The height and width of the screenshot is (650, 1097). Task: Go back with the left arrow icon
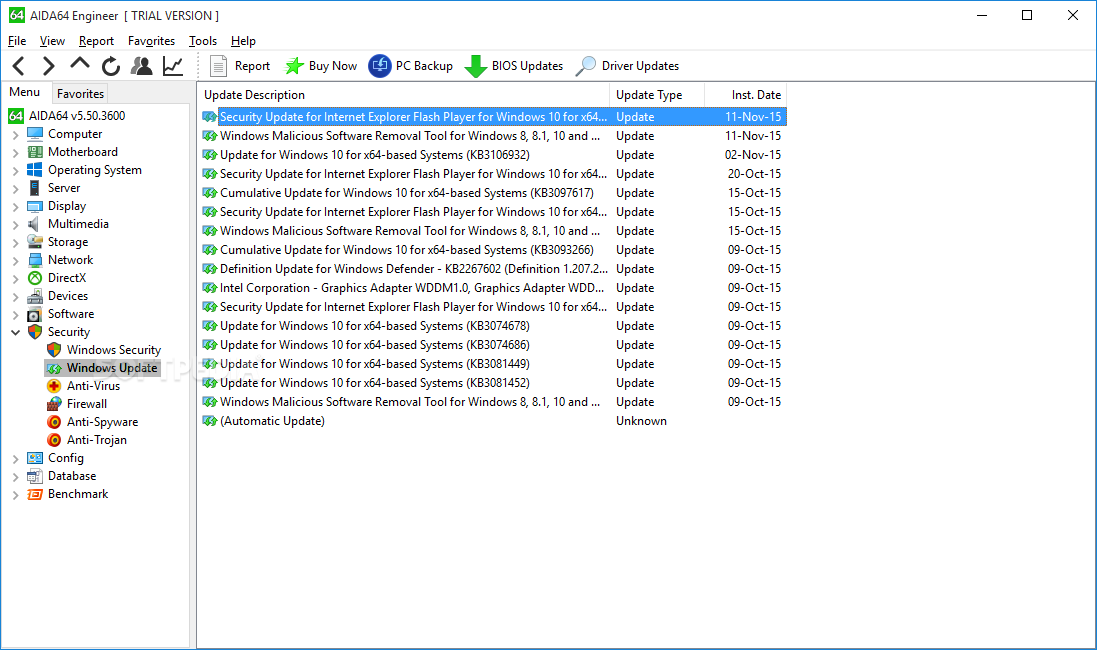pos(19,66)
